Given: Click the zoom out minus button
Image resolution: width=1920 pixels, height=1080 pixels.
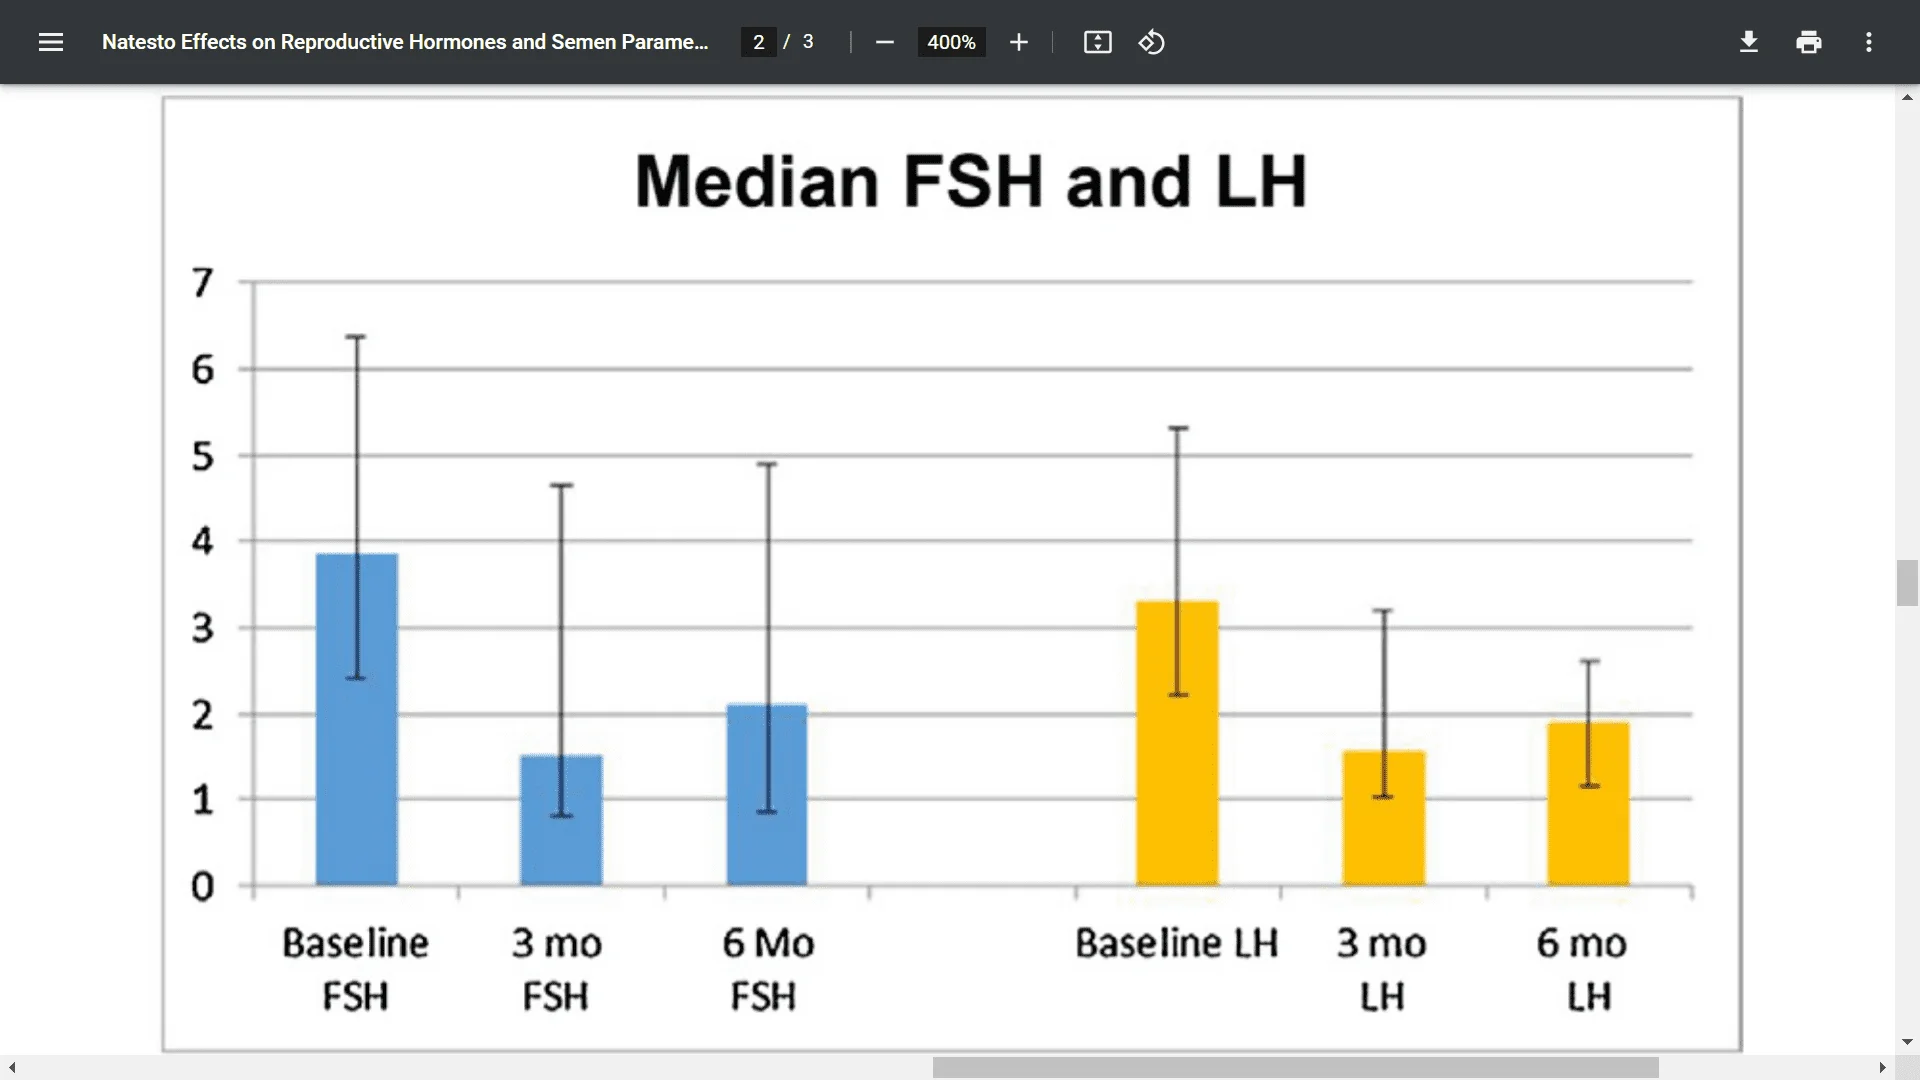Looking at the screenshot, I should [884, 42].
